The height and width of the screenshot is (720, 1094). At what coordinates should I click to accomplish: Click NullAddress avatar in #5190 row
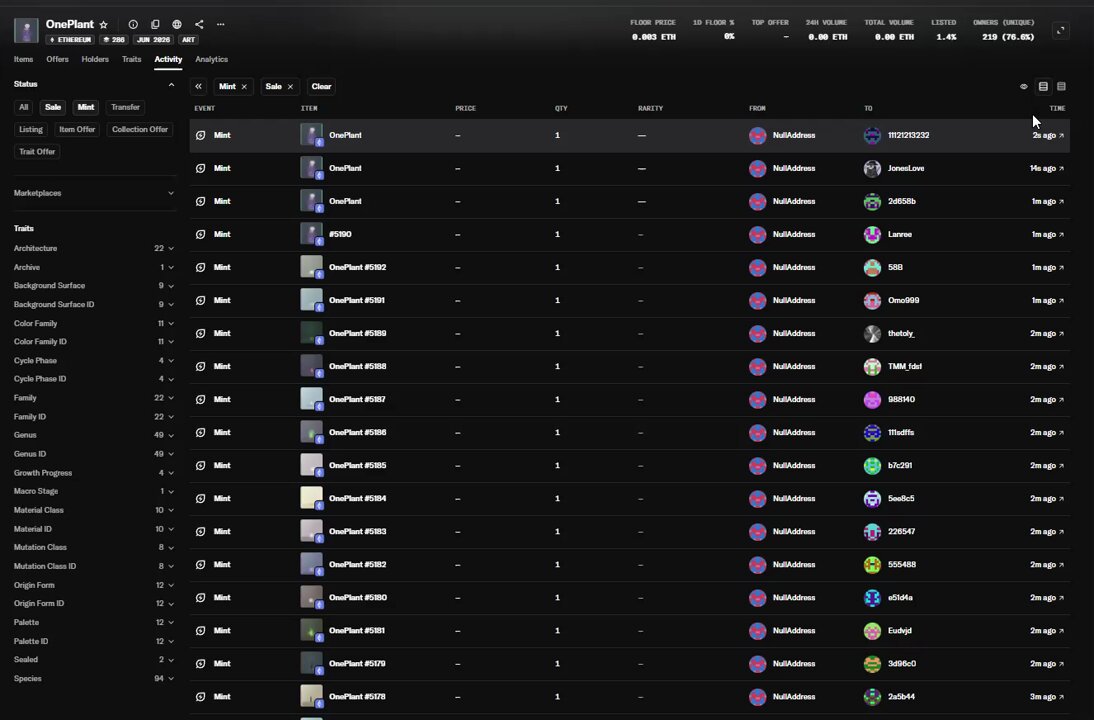click(x=758, y=234)
